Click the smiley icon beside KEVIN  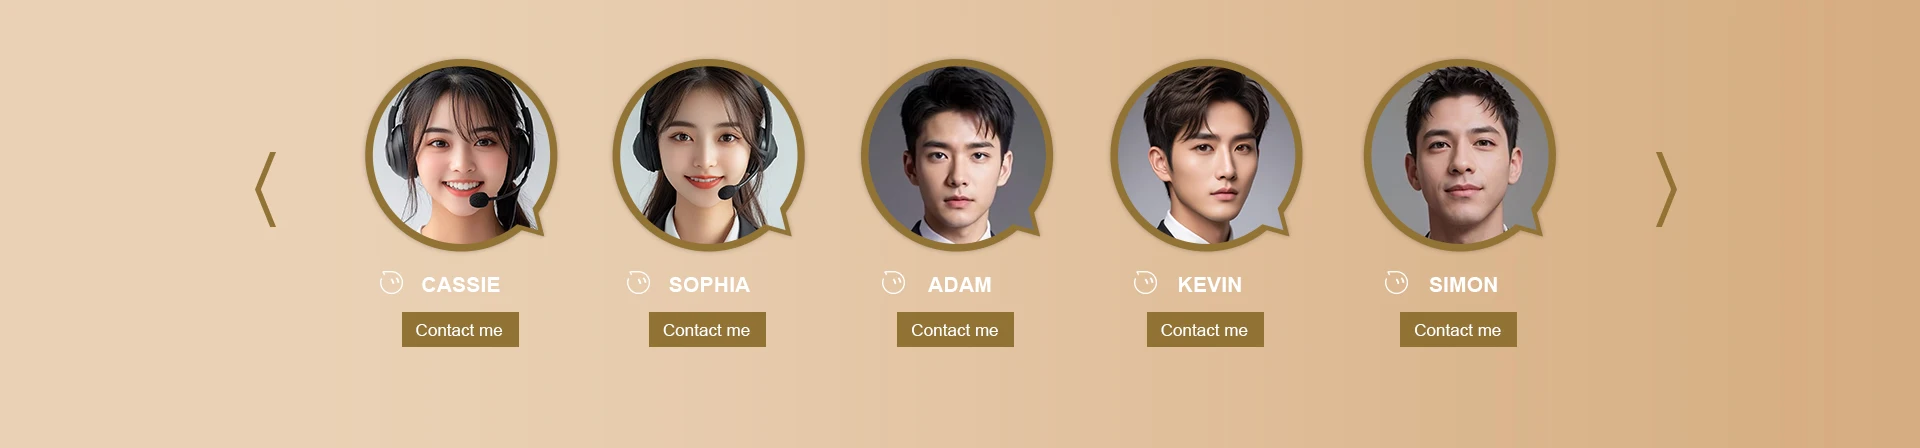(x=1145, y=283)
